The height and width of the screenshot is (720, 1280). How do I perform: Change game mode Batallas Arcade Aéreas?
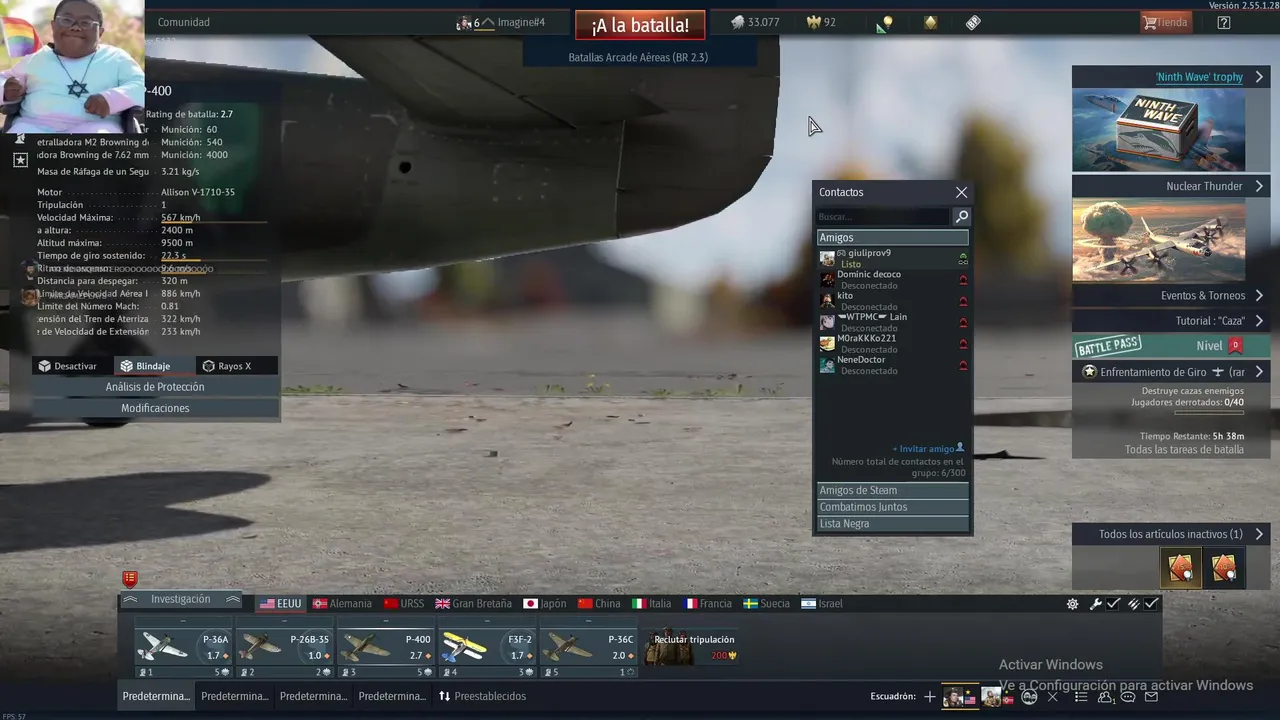coord(638,57)
